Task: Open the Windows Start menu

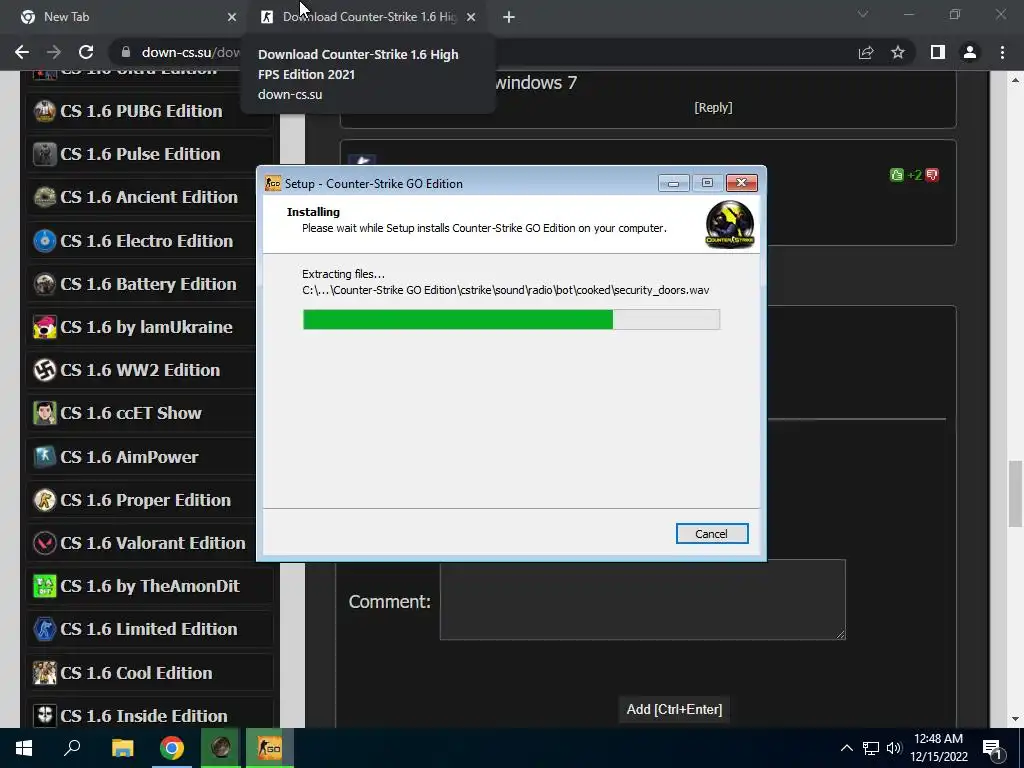Action: pos(24,748)
